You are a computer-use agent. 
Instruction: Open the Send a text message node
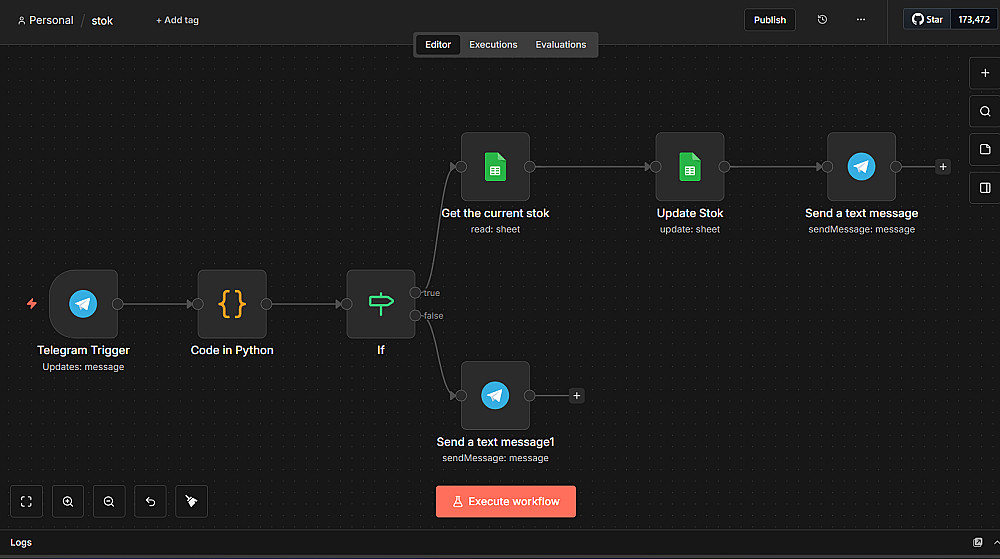pos(861,167)
